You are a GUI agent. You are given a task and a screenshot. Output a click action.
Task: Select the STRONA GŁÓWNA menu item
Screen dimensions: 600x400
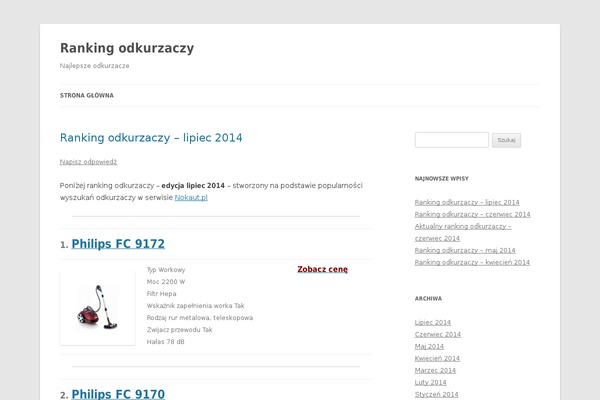click(x=86, y=95)
